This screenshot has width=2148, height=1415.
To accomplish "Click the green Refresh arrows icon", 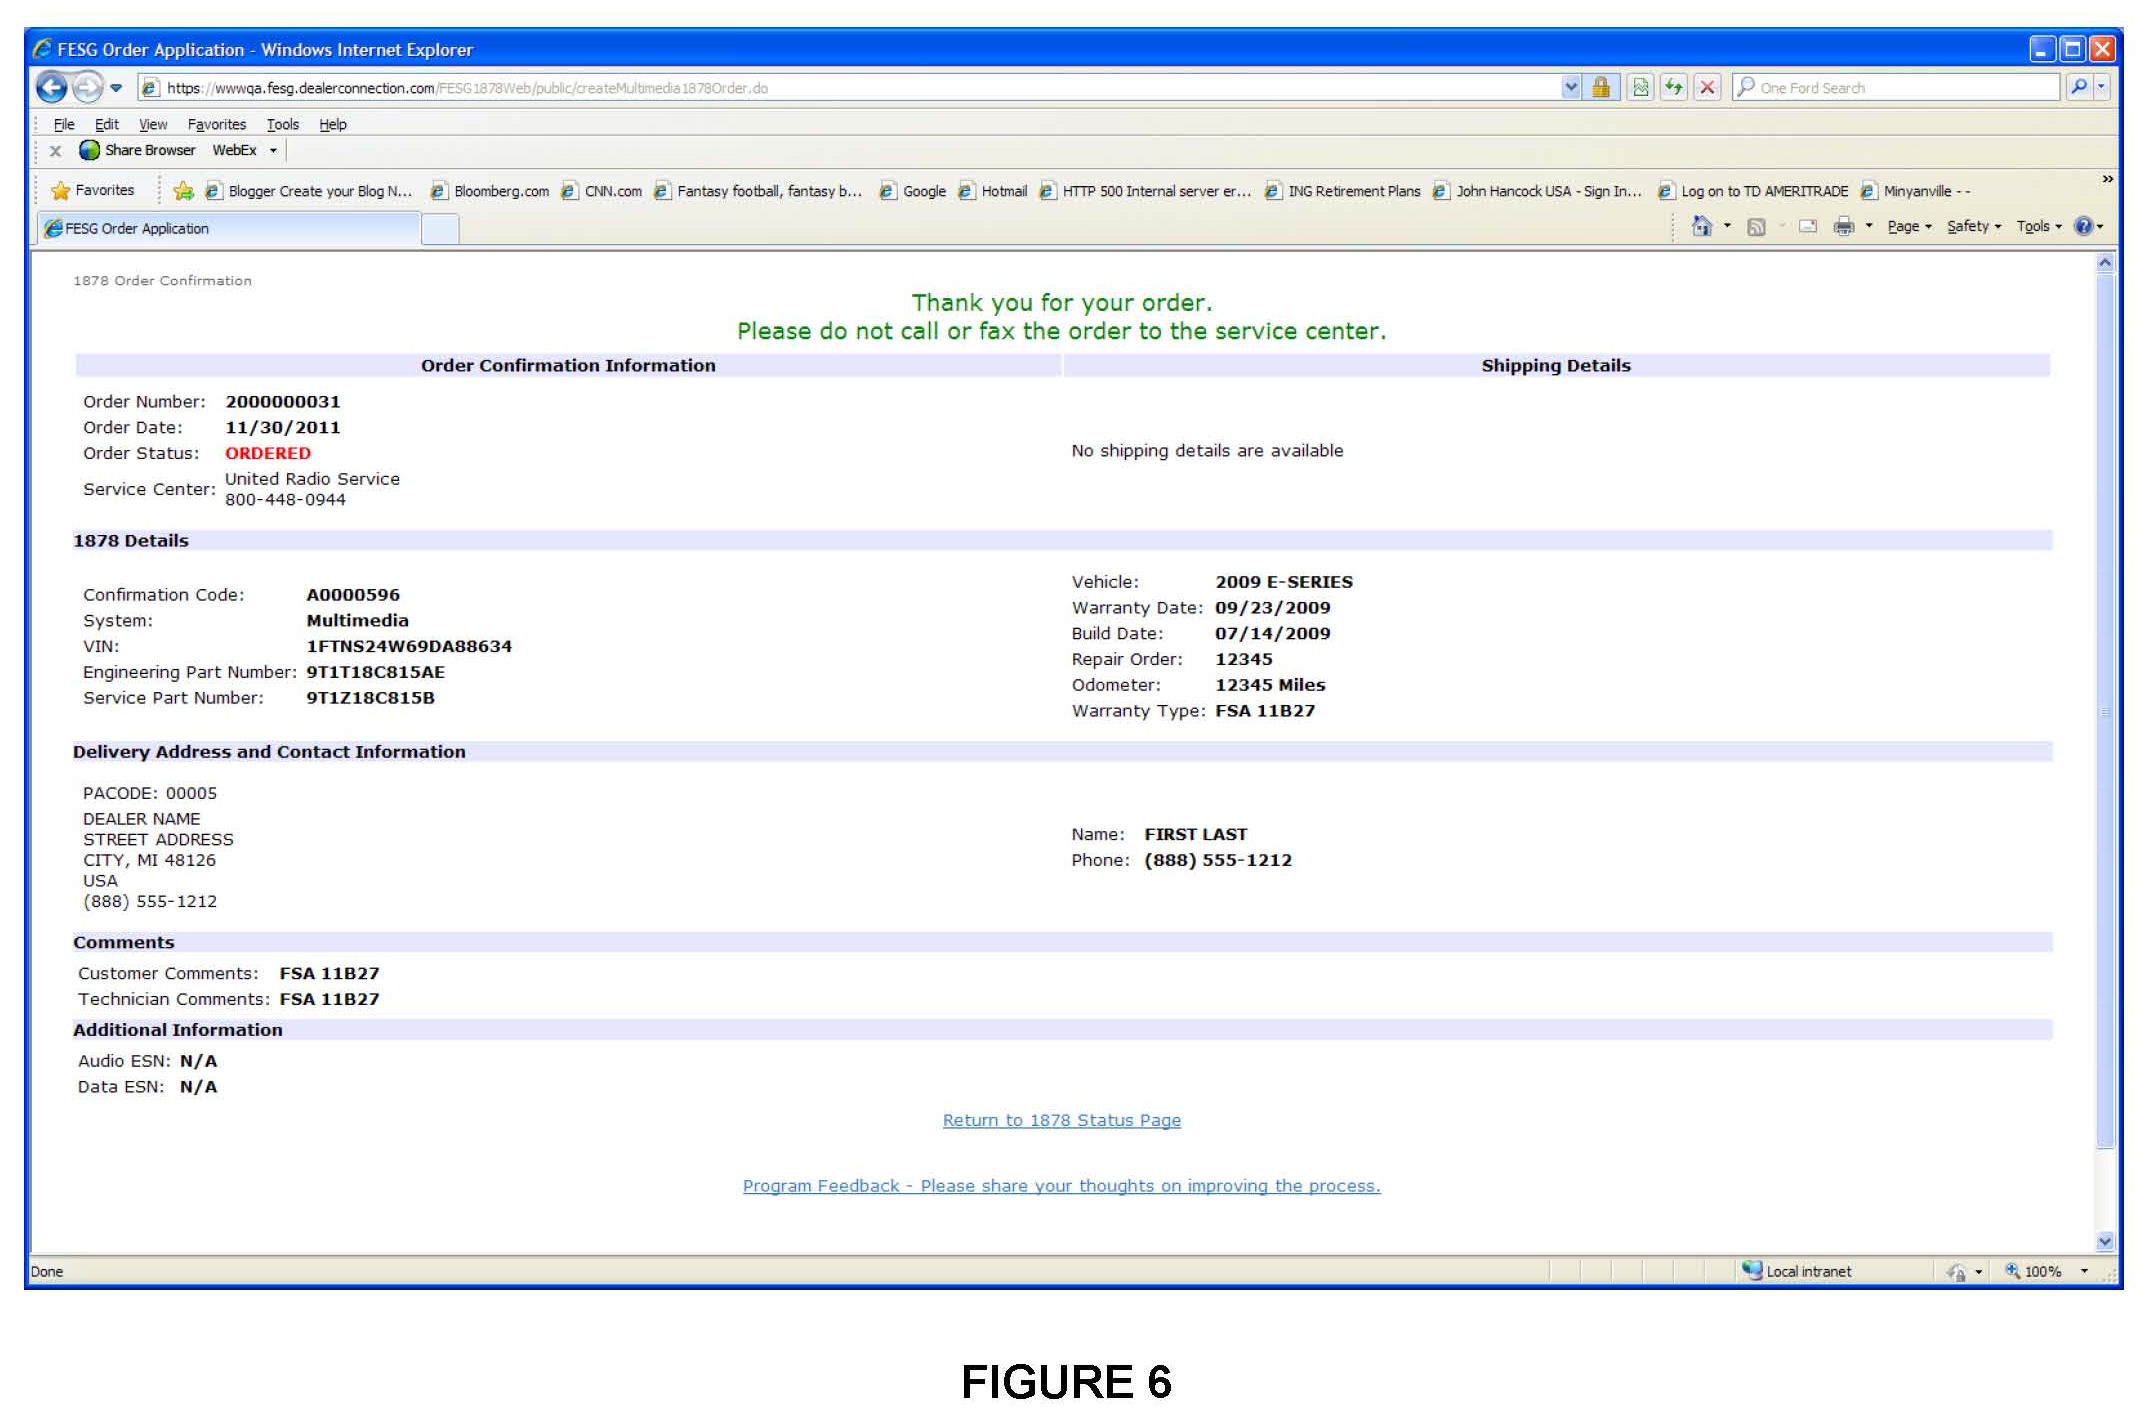I will point(1674,88).
